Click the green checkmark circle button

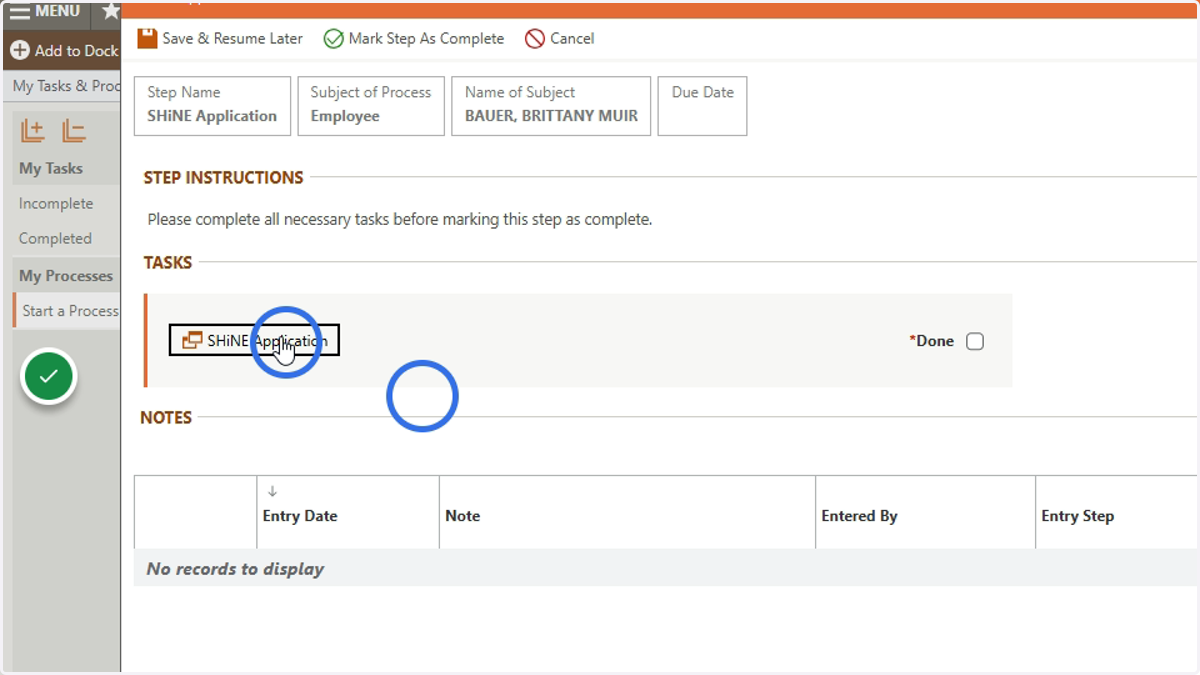coord(48,377)
